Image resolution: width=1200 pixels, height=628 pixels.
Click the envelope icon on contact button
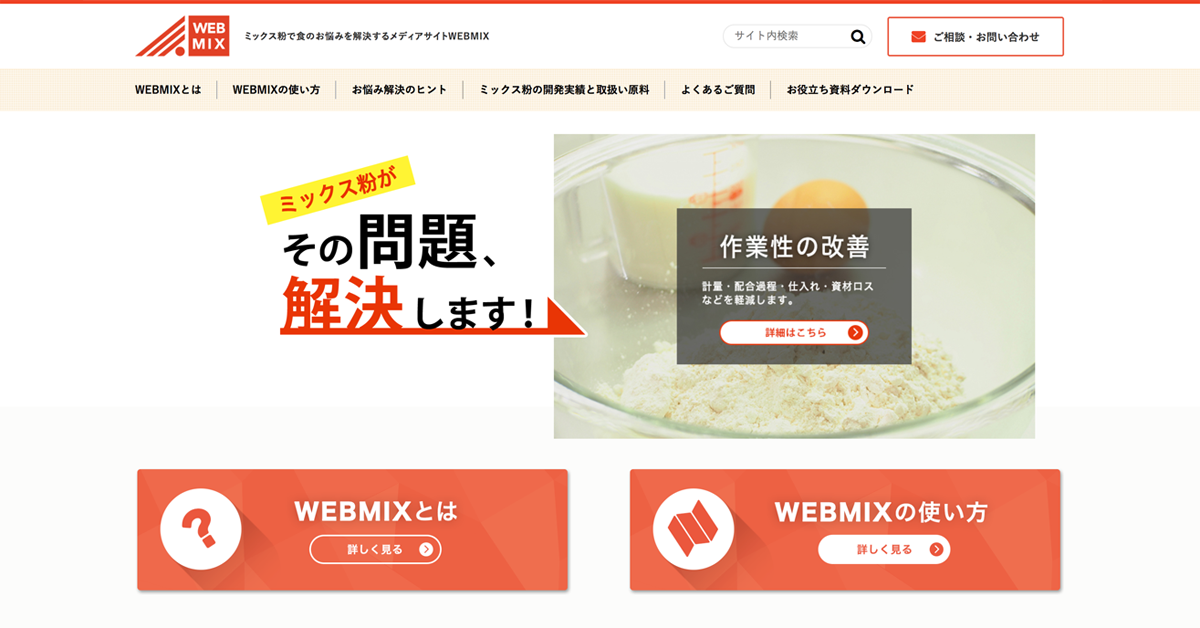point(918,37)
